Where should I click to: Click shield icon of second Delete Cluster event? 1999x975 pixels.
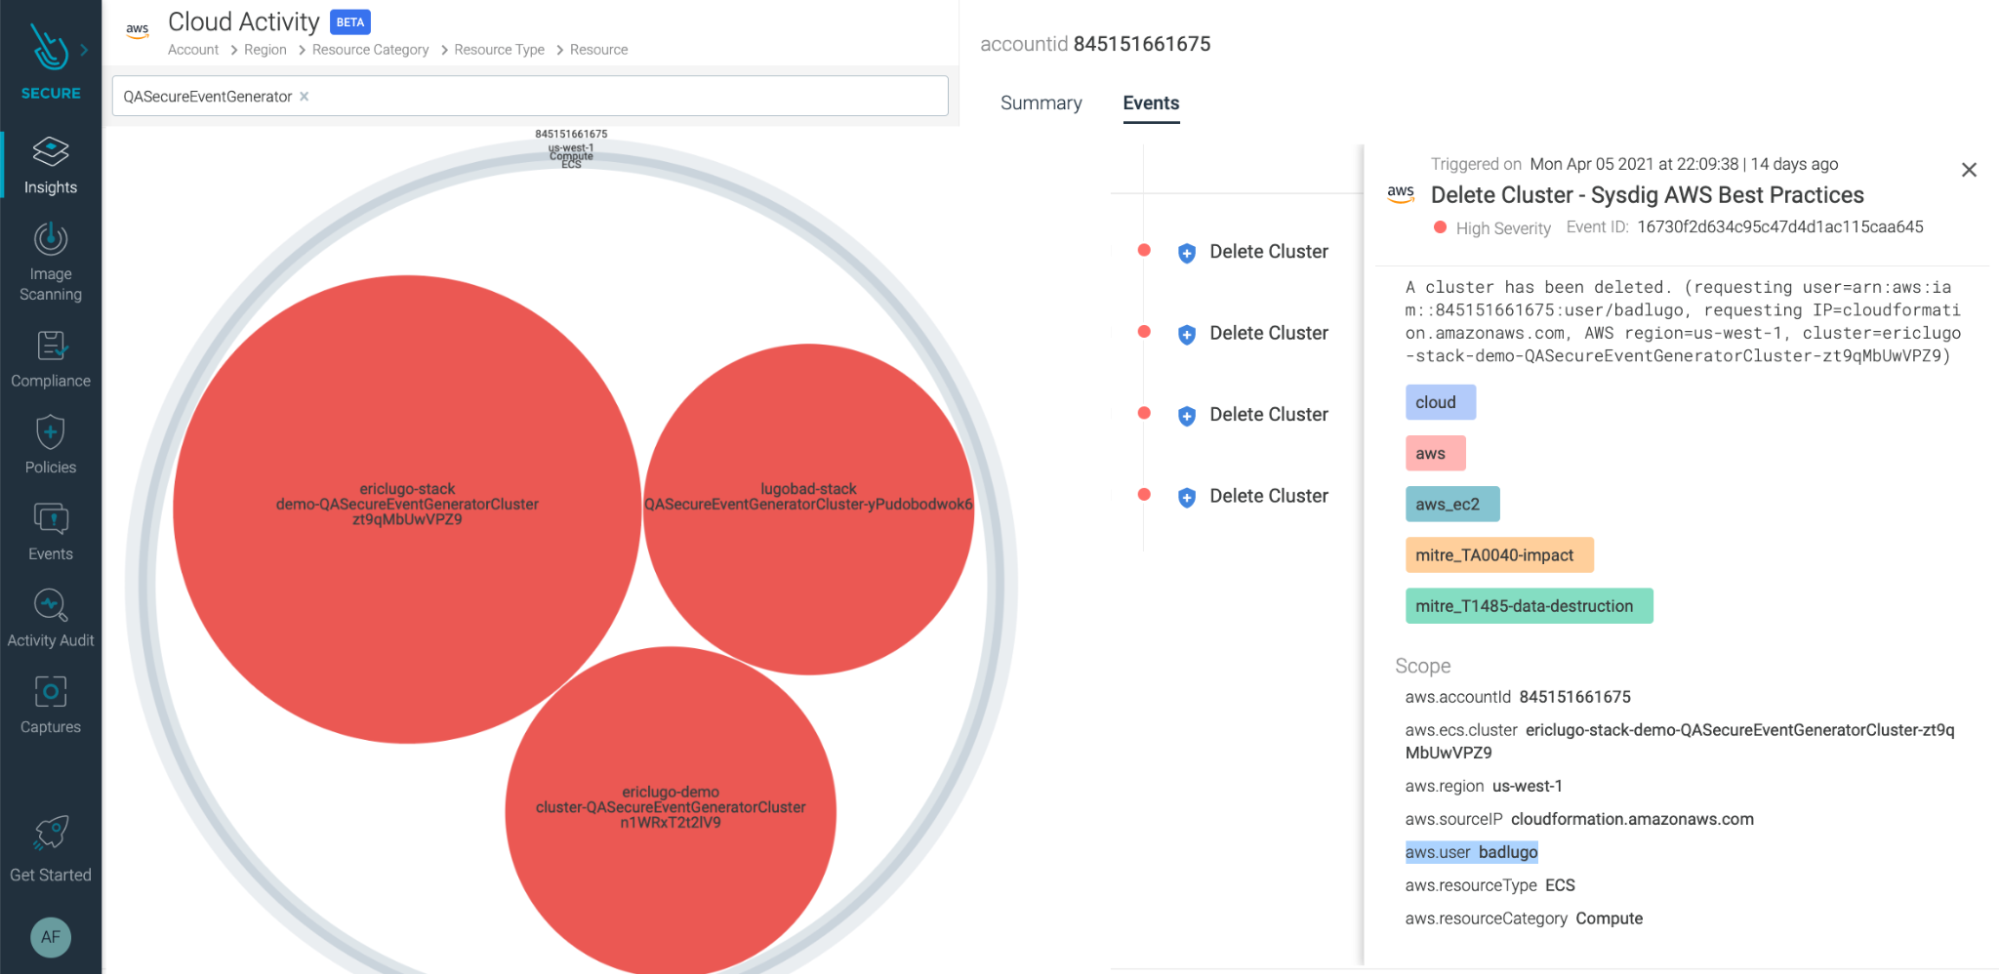[1187, 334]
